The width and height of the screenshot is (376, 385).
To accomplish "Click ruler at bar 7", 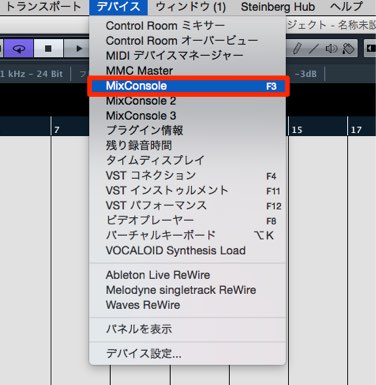I will 57,130.
